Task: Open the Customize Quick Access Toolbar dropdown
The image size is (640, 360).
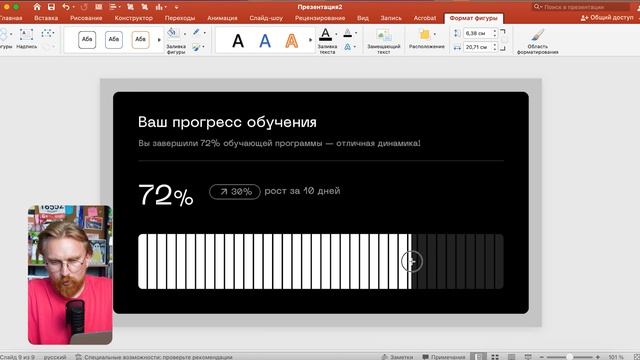Action: [176, 7]
